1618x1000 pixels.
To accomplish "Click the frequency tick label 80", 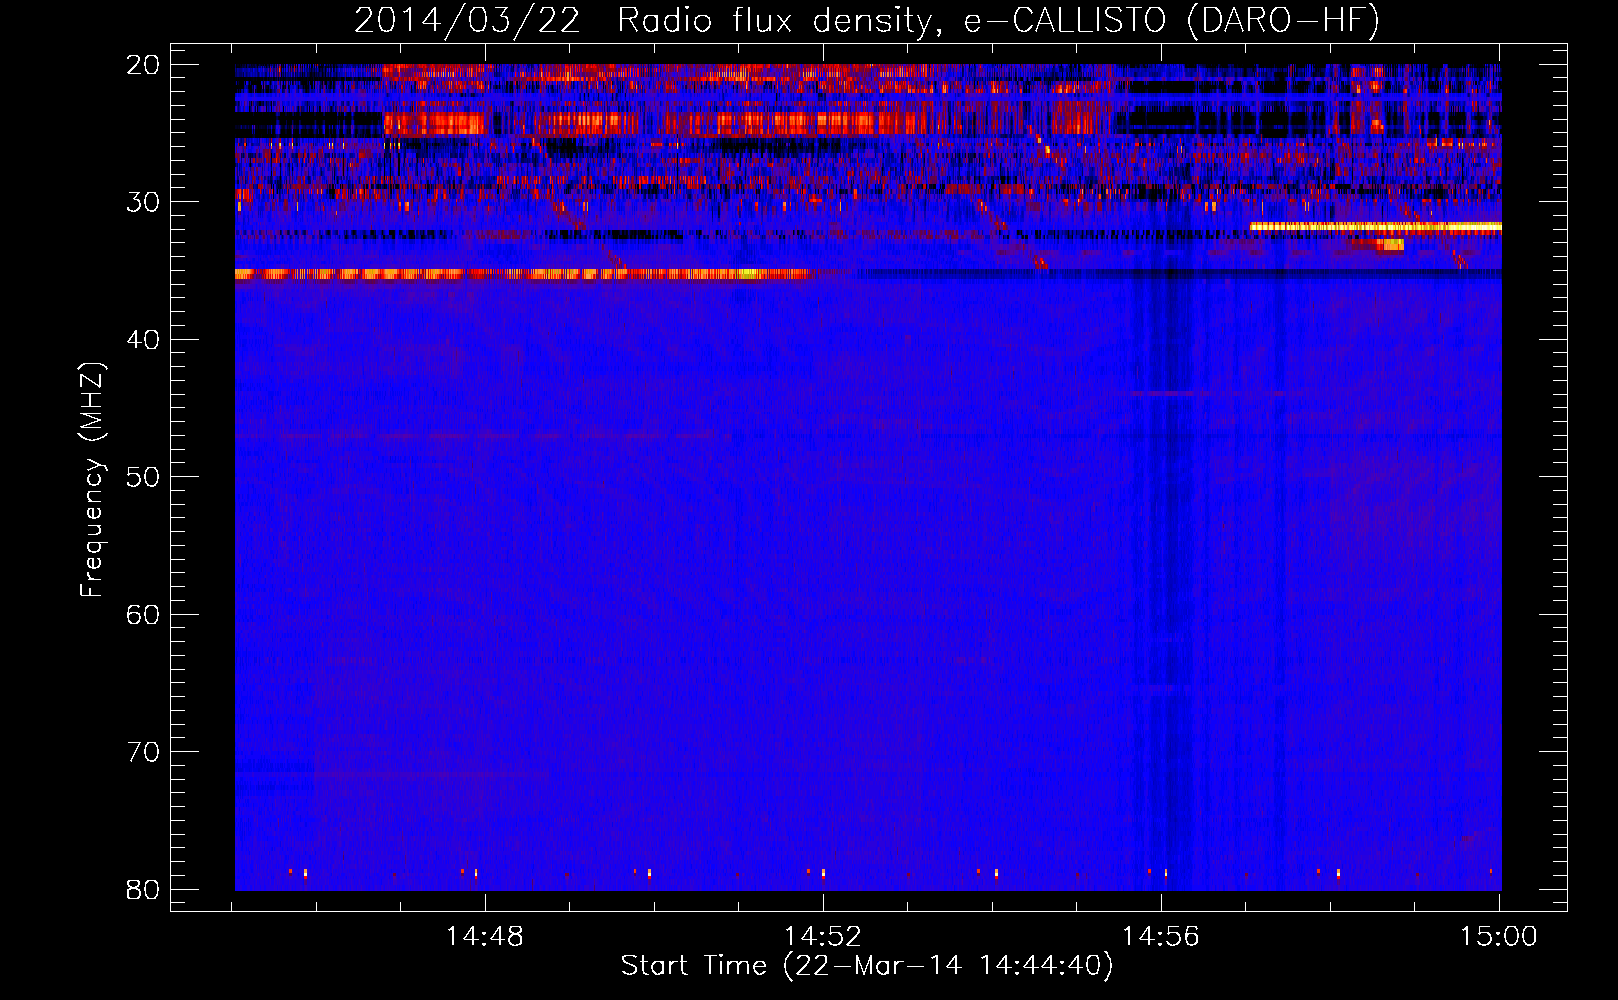I will pos(144,889).
